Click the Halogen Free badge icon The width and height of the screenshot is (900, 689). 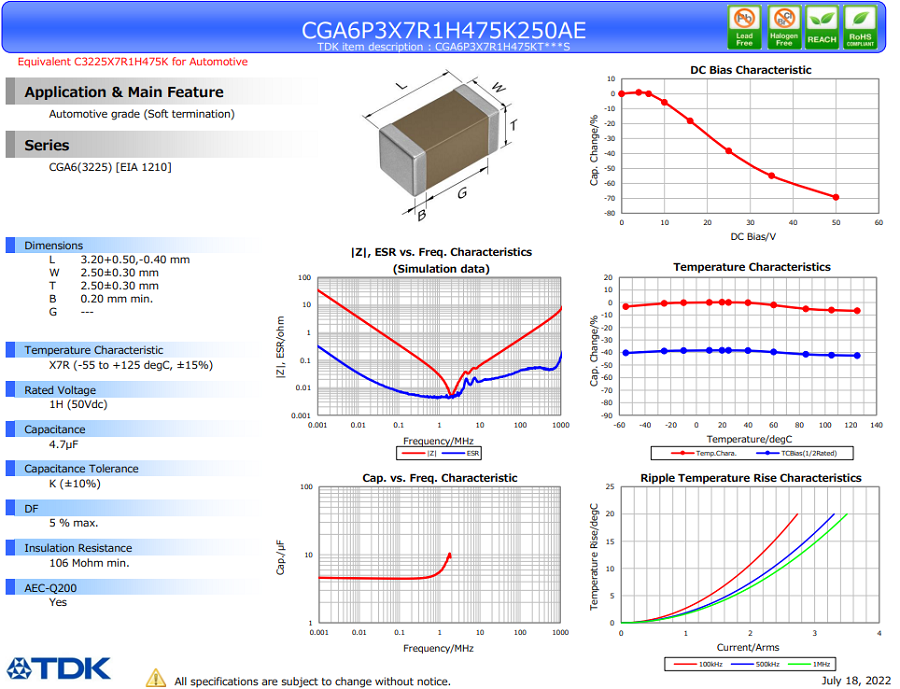pyautogui.click(x=783, y=27)
